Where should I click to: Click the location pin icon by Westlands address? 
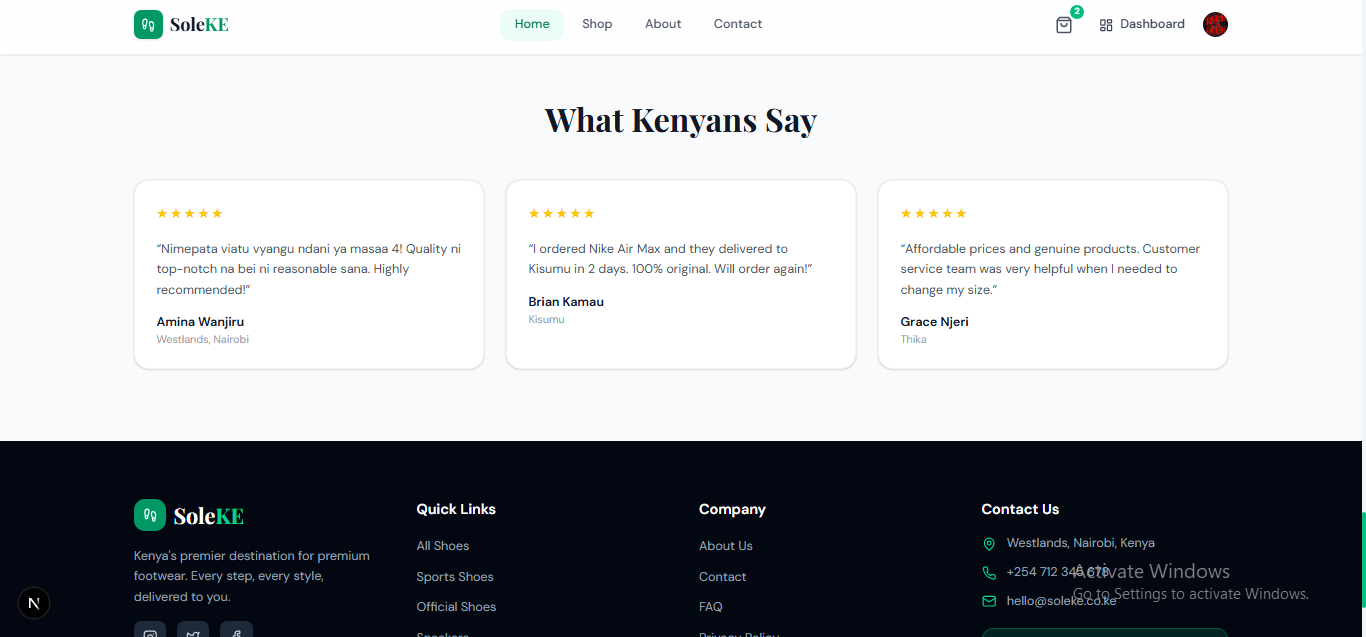tap(989, 544)
